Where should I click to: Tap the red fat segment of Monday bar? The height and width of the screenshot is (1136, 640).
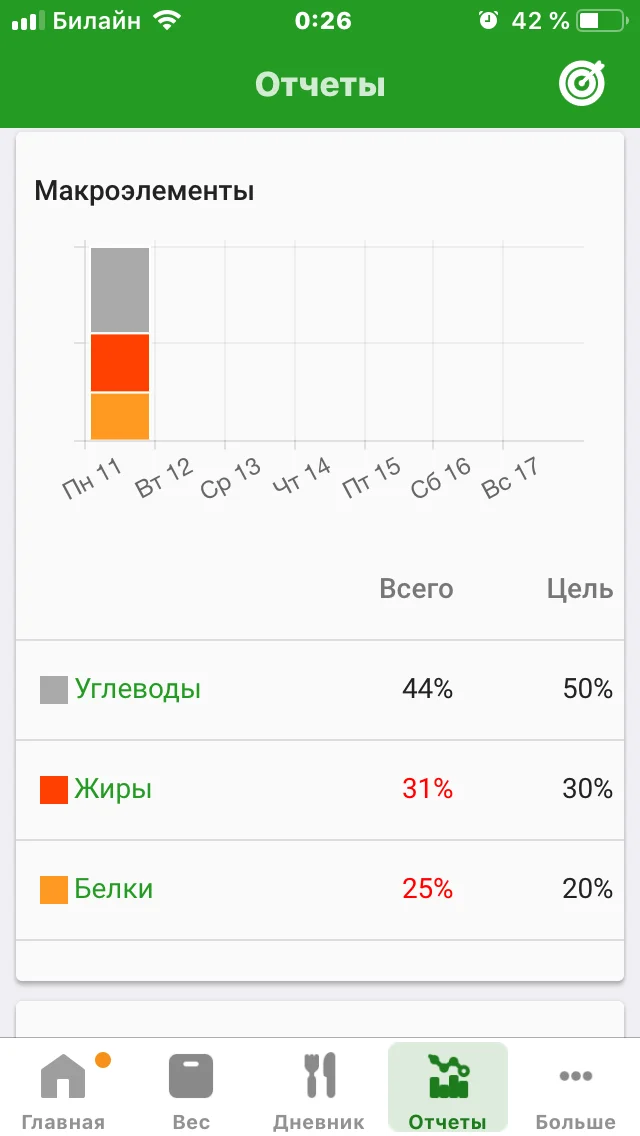point(120,363)
